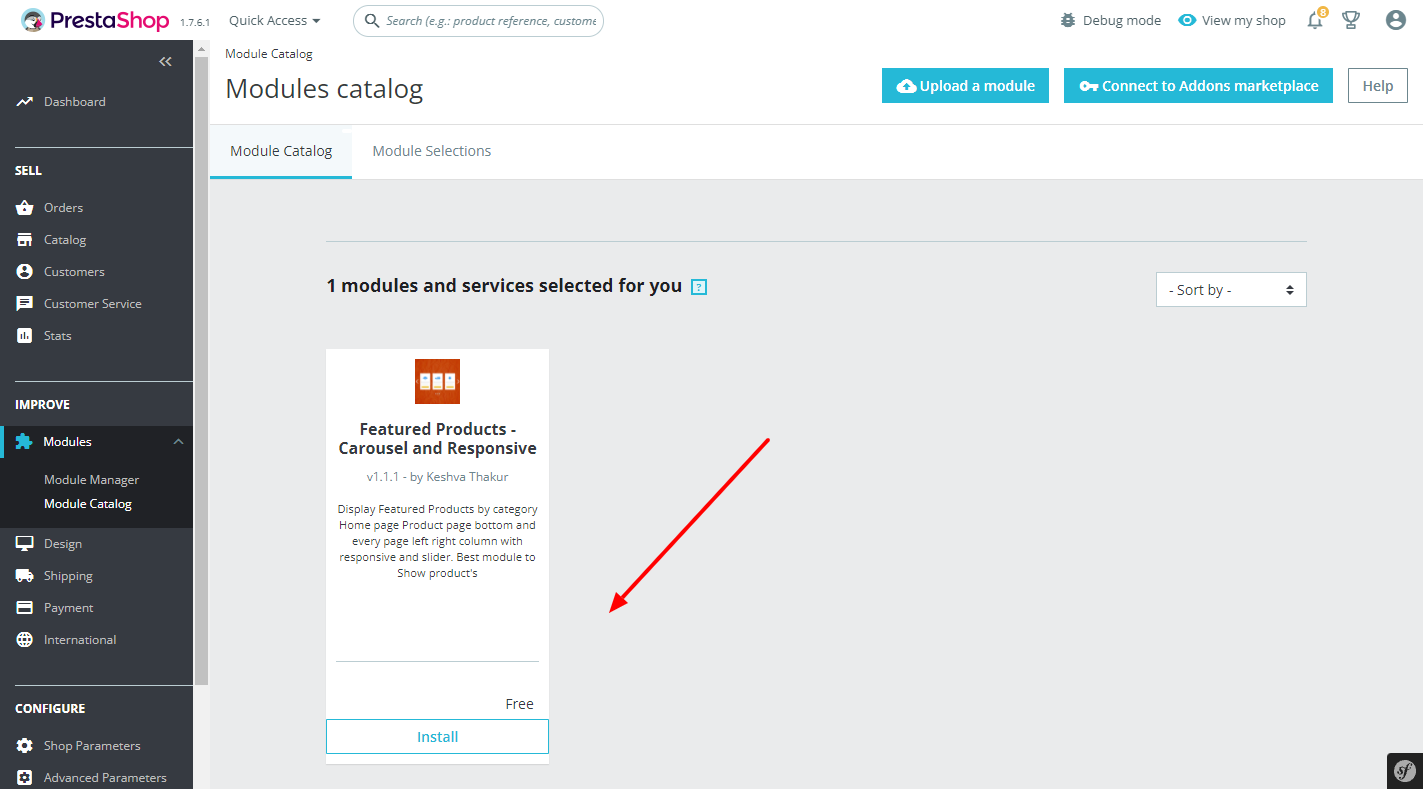
Task: Click the Catalog store icon
Action: pos(25,240)
